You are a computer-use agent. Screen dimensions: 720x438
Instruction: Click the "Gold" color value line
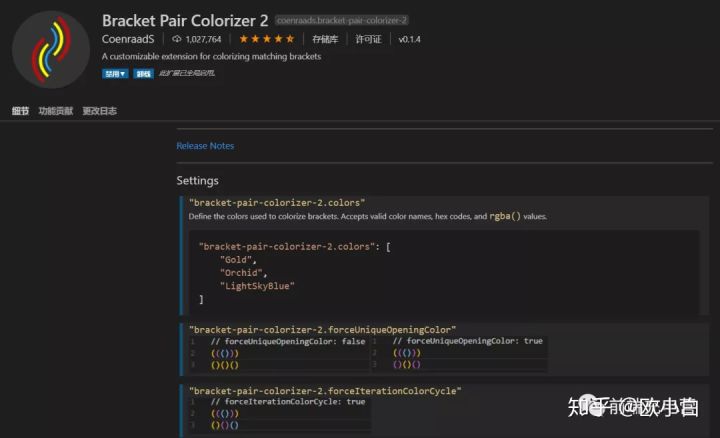pyautogui.click(x=238, y=260)
